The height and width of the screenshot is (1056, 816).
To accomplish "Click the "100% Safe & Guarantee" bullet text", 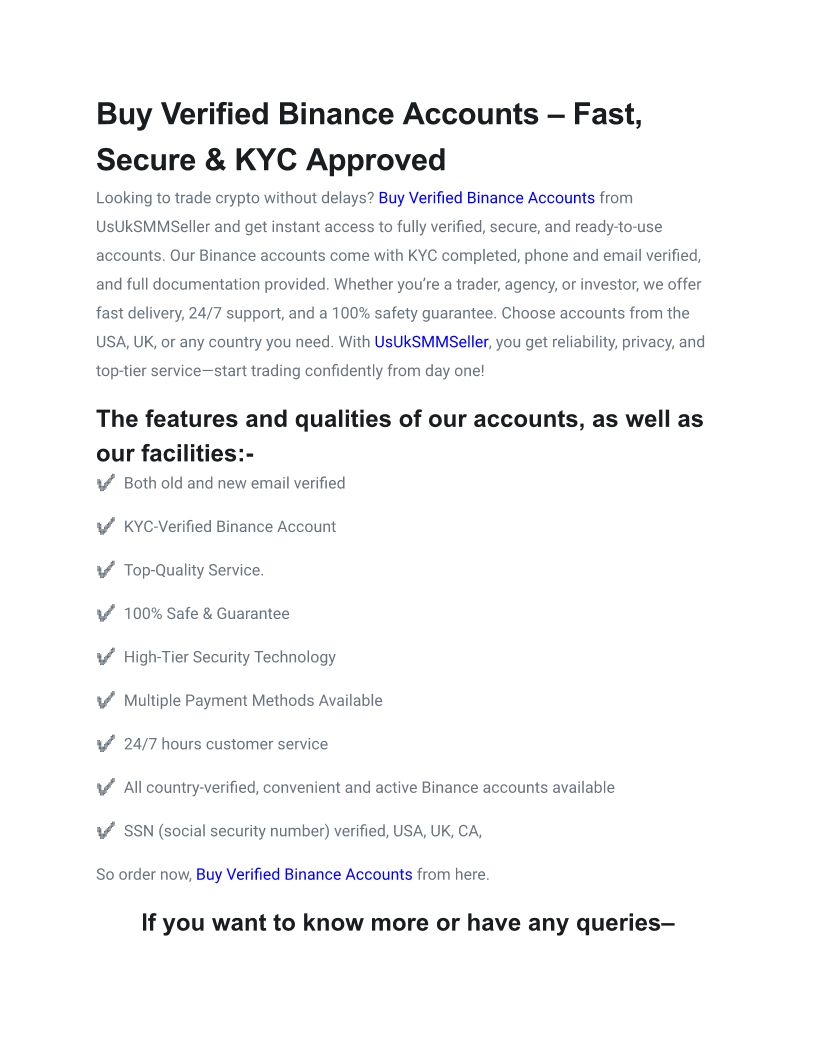I will (x=207, y=614).
